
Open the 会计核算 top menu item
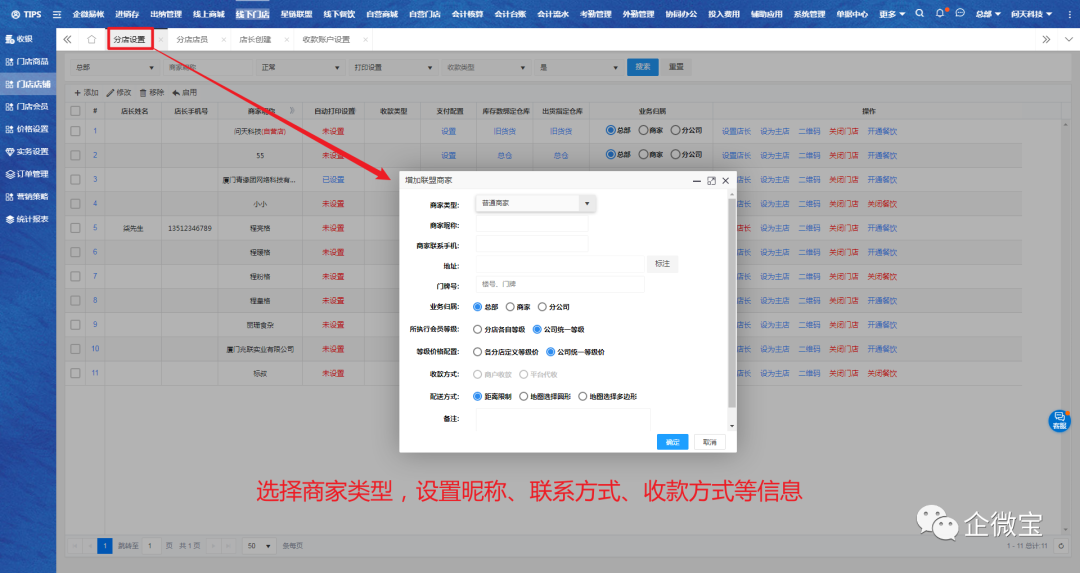[x=467, y=14]
